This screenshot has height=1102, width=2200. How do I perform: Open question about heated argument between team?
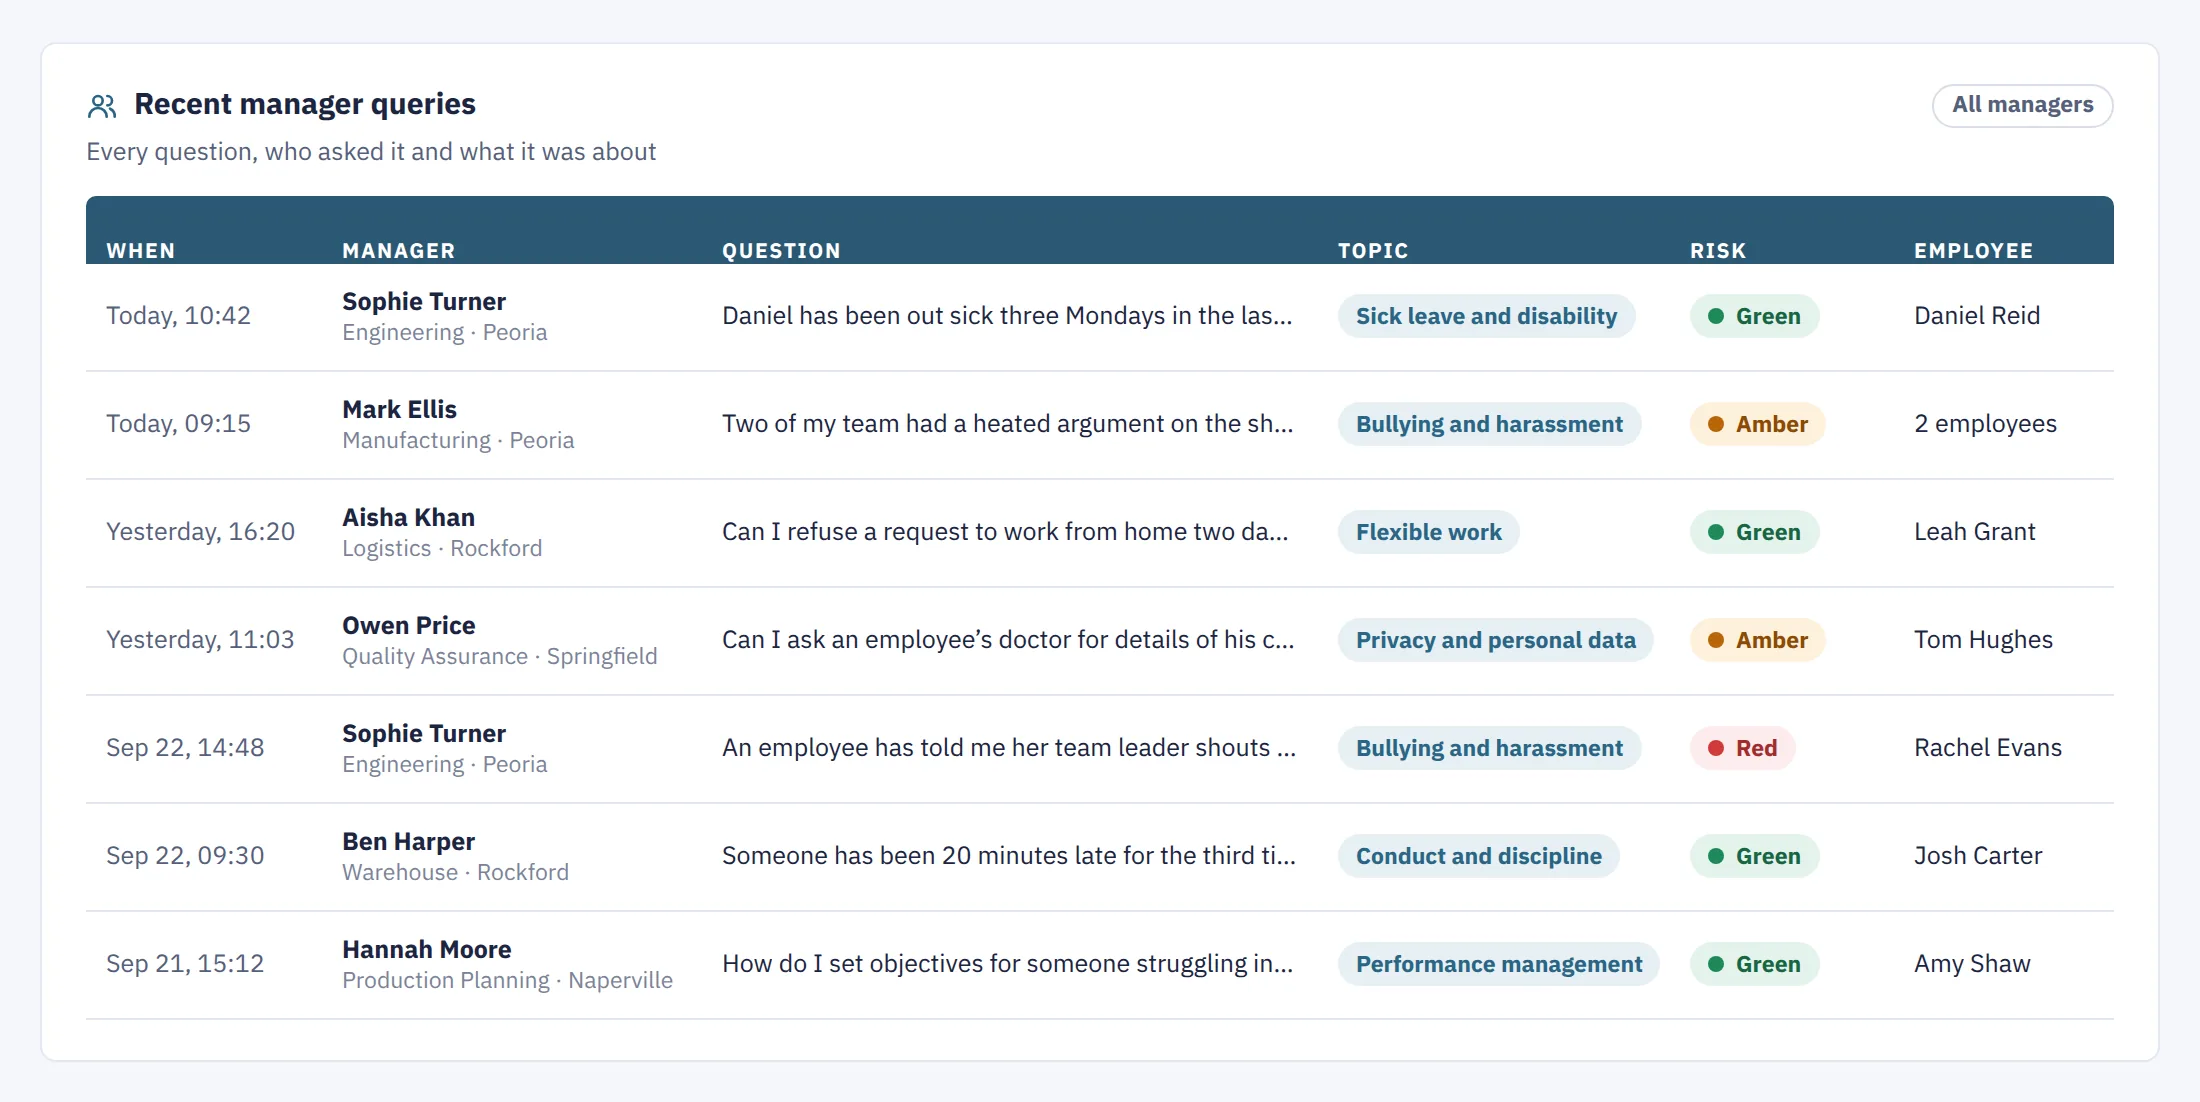pos(1007,424)
